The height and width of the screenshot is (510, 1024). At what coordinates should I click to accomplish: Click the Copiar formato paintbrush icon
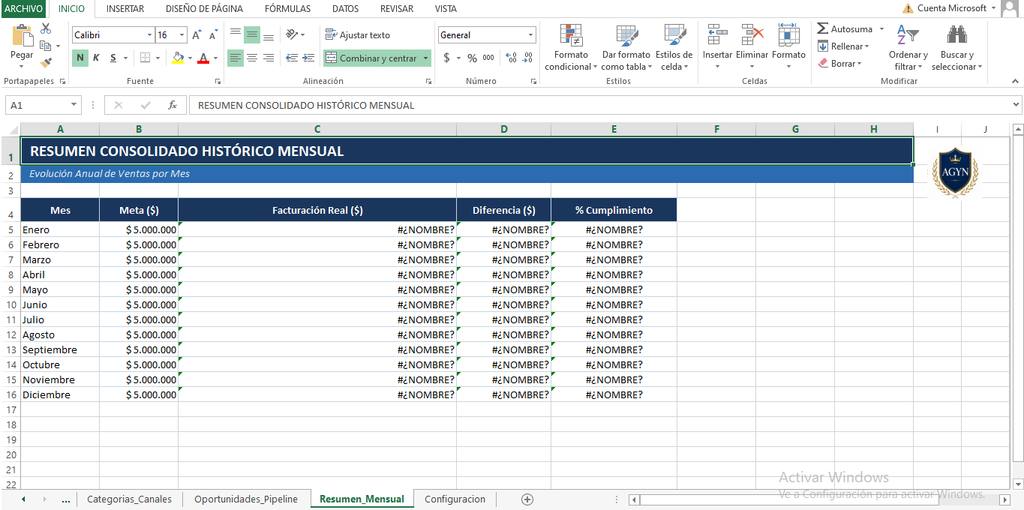coord(46,63)
